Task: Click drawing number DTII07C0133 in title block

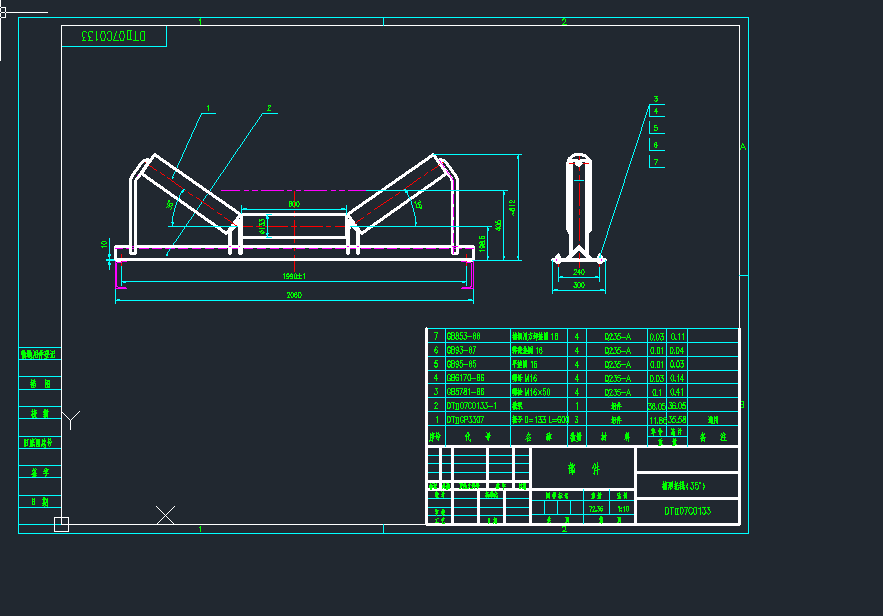Action: (687, 511)
